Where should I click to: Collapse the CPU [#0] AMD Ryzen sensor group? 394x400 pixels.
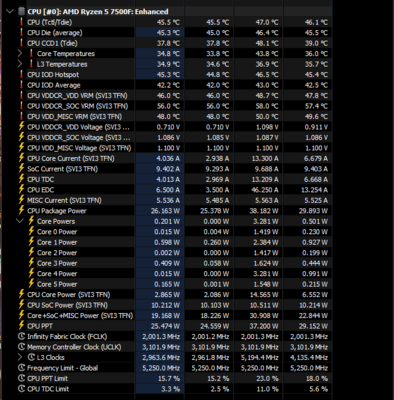[x=10, y=11]
